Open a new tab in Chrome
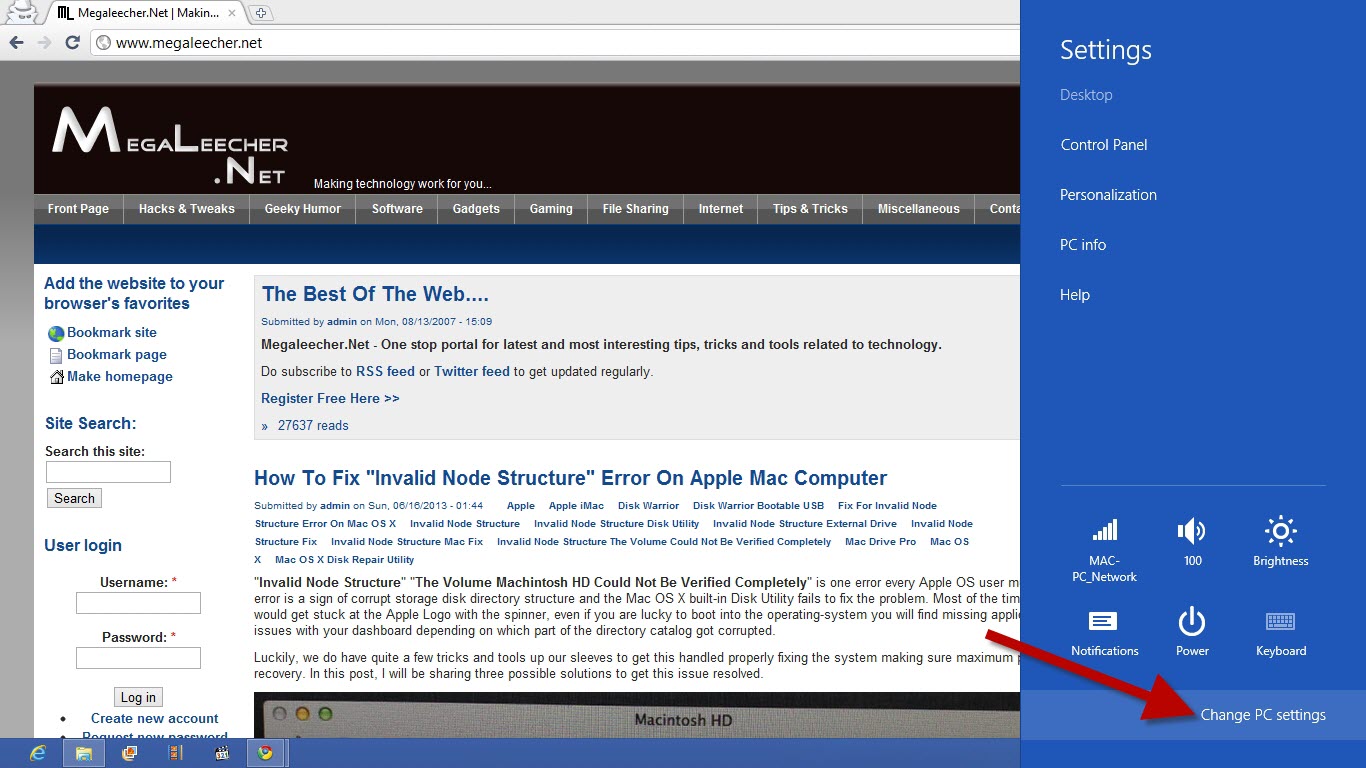 click(261, 13)
